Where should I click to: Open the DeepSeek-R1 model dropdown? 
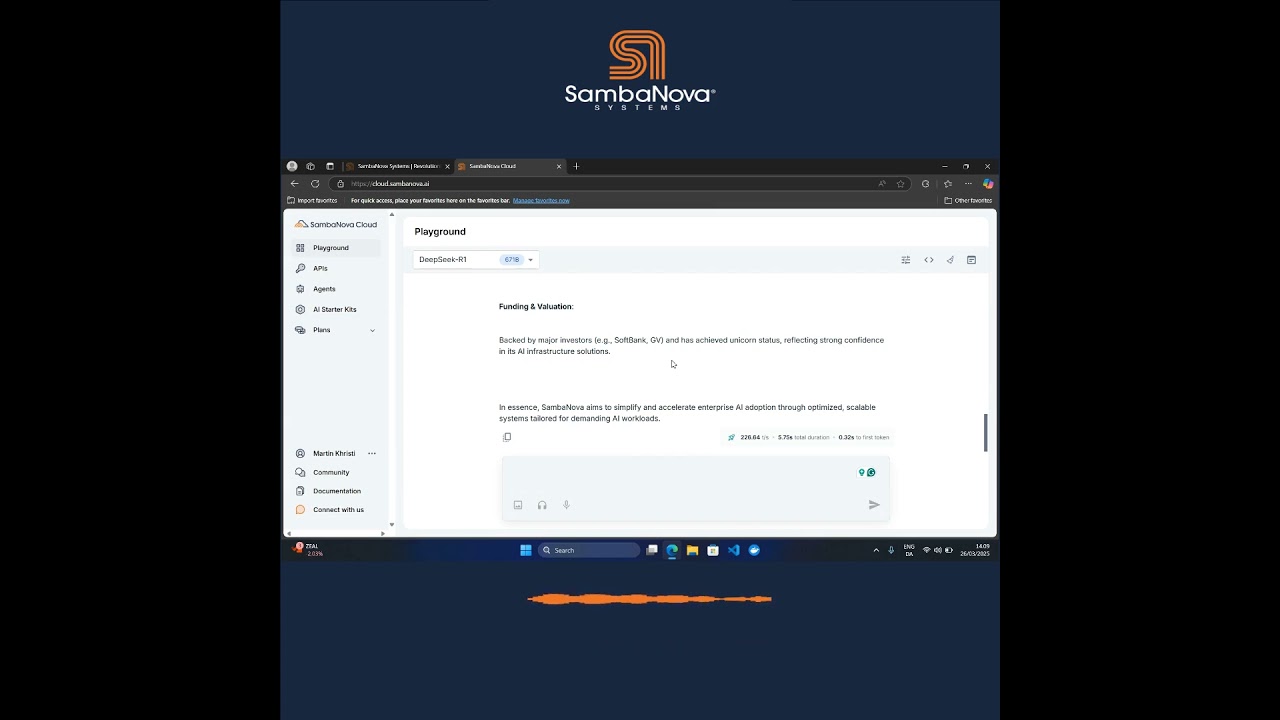coord(475,260)
